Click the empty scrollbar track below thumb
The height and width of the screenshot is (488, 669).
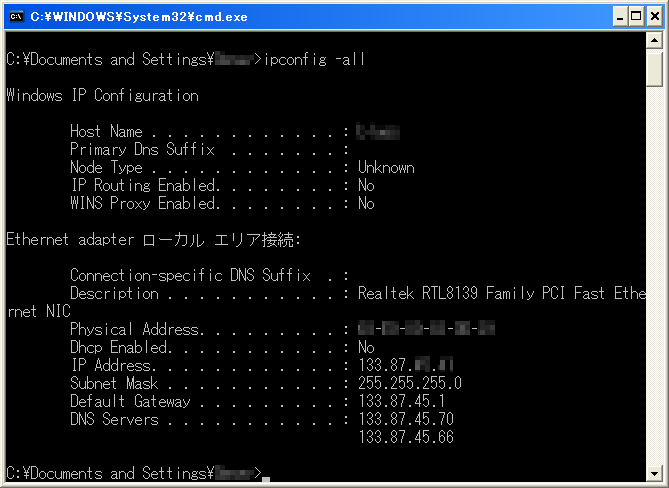click(654, 275)
